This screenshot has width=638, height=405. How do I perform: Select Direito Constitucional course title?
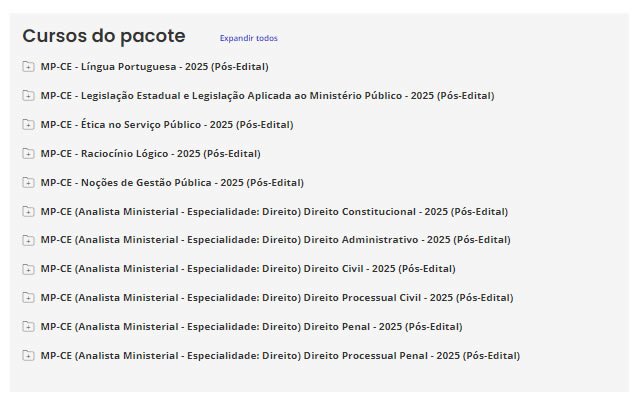pyautogui.click(x=274, y=212)
